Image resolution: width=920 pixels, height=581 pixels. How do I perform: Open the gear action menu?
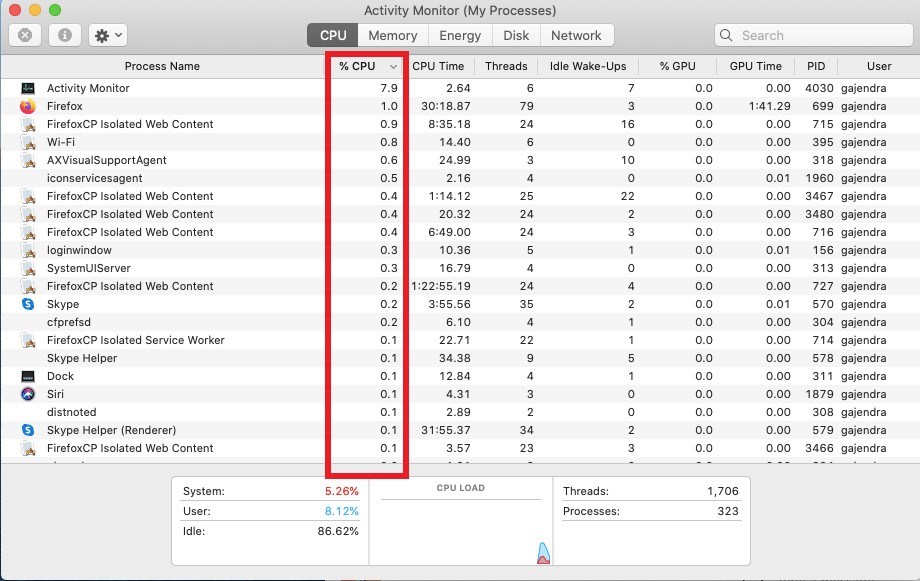tap(98, 34)
